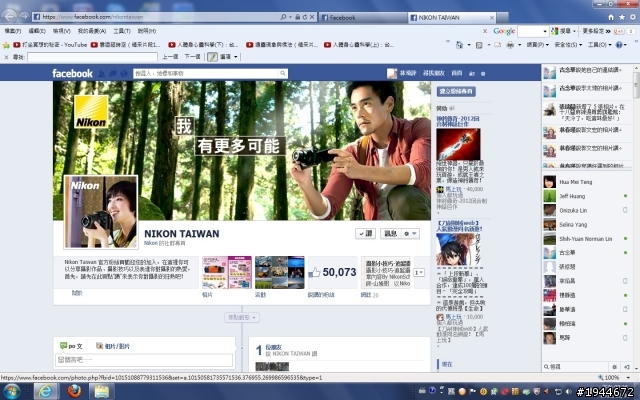The height and width of the screenshot is (400, 640).
Task: Click the 更多設定 Google toolbar link
Action: [593, 31]
